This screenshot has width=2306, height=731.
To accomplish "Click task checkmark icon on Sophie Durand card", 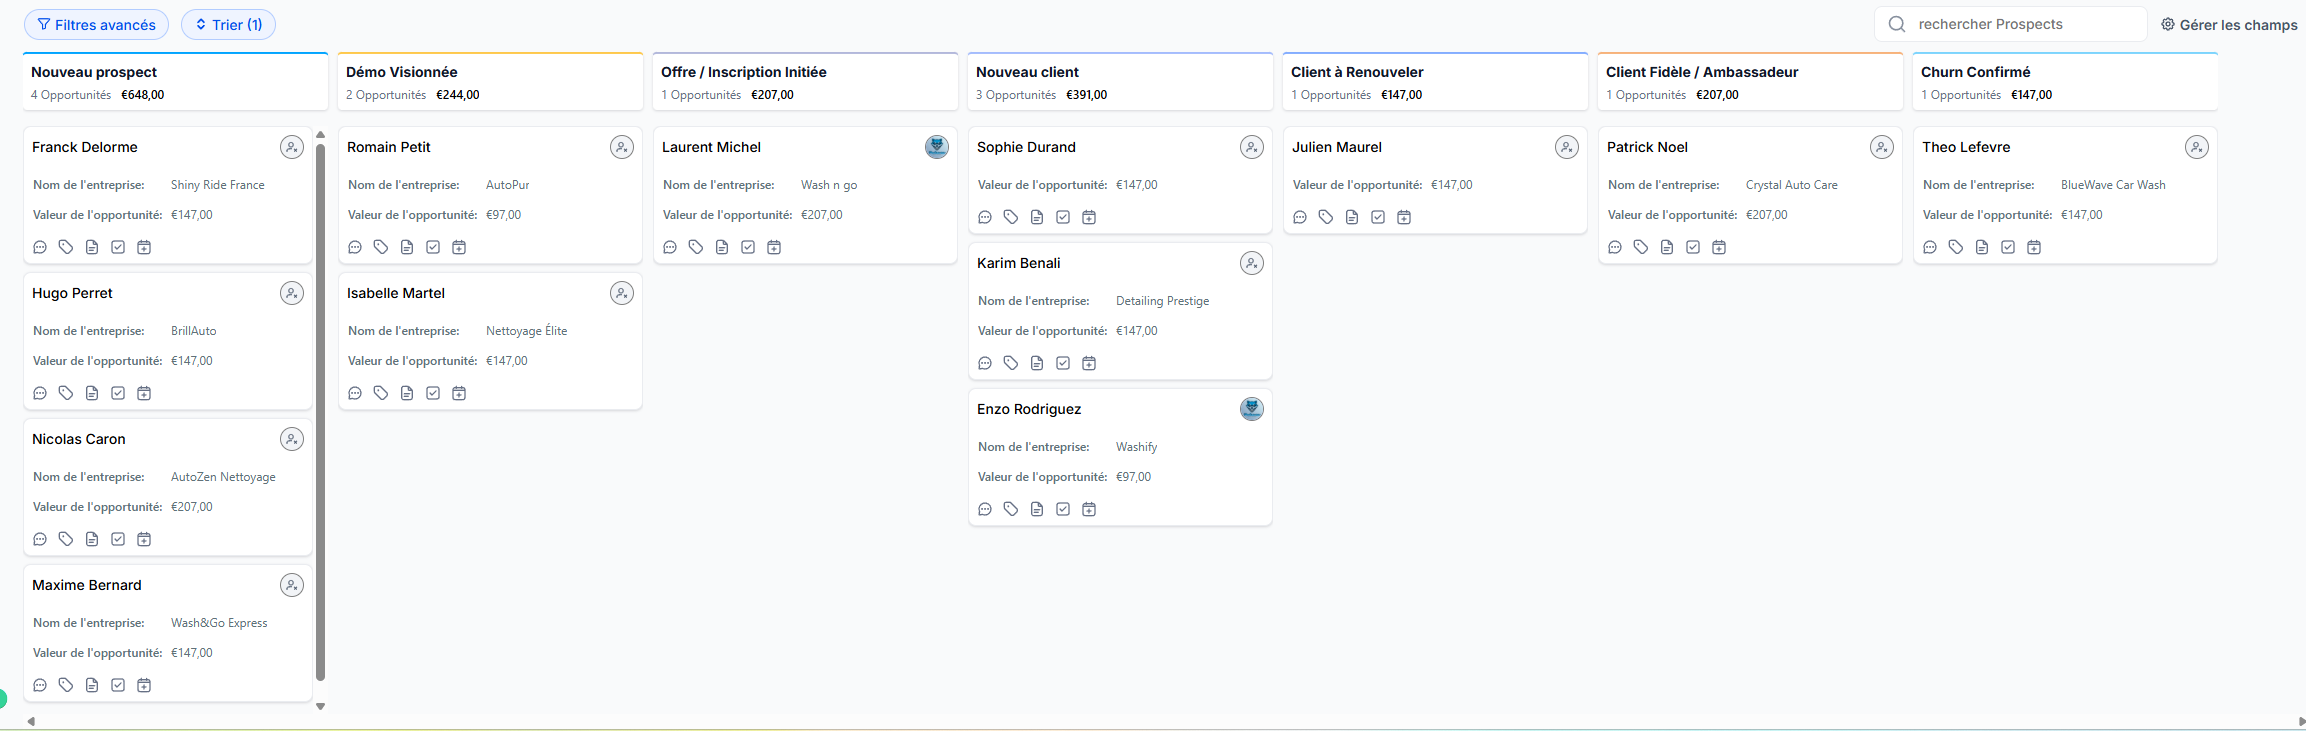I will 1063,217.
